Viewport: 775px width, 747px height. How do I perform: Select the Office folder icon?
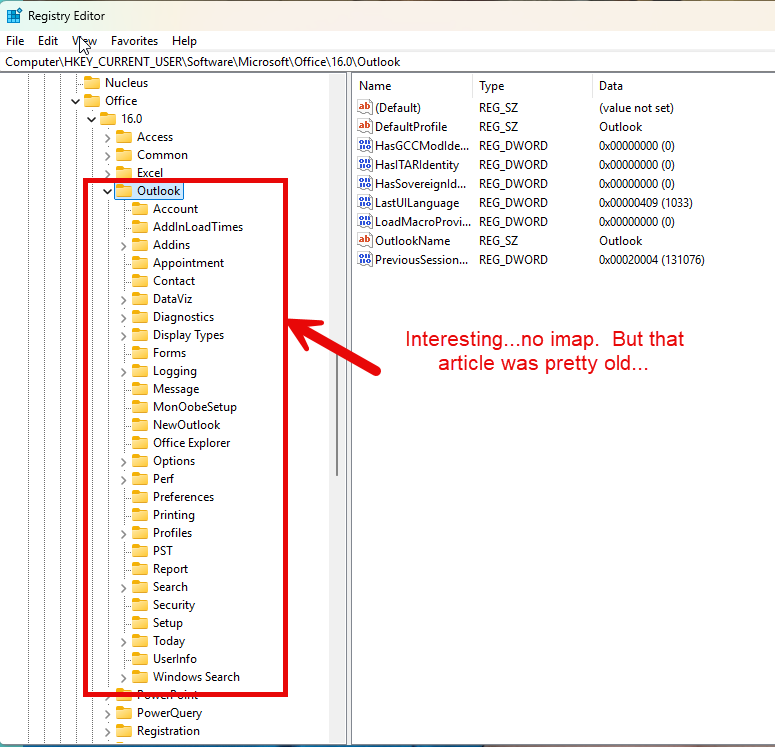click(x=92, y=101)
